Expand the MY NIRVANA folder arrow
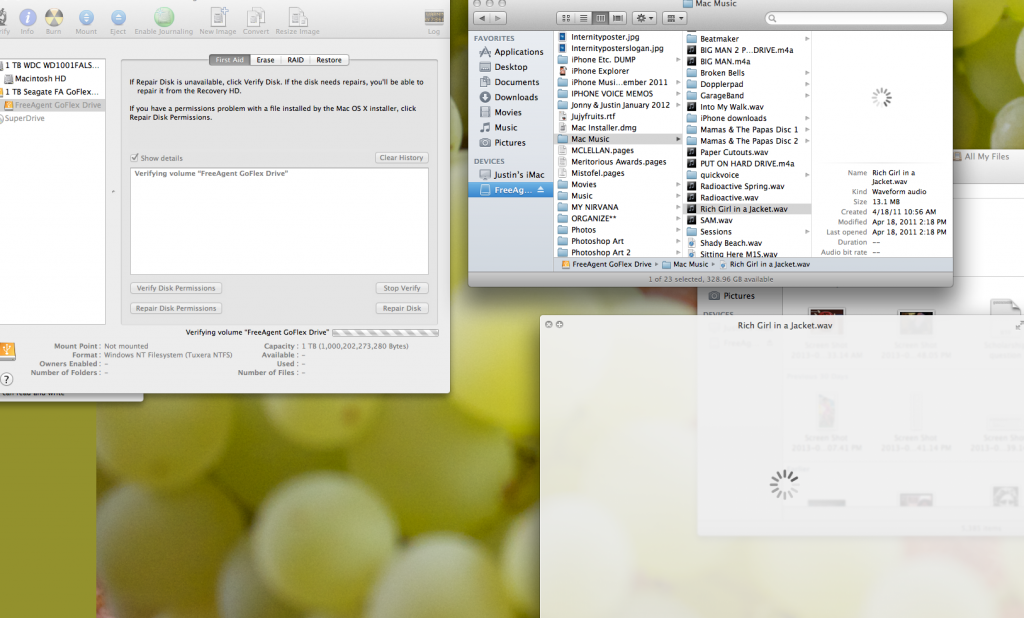Screen dimensions: 1024x618 click(x=678, y=207)
